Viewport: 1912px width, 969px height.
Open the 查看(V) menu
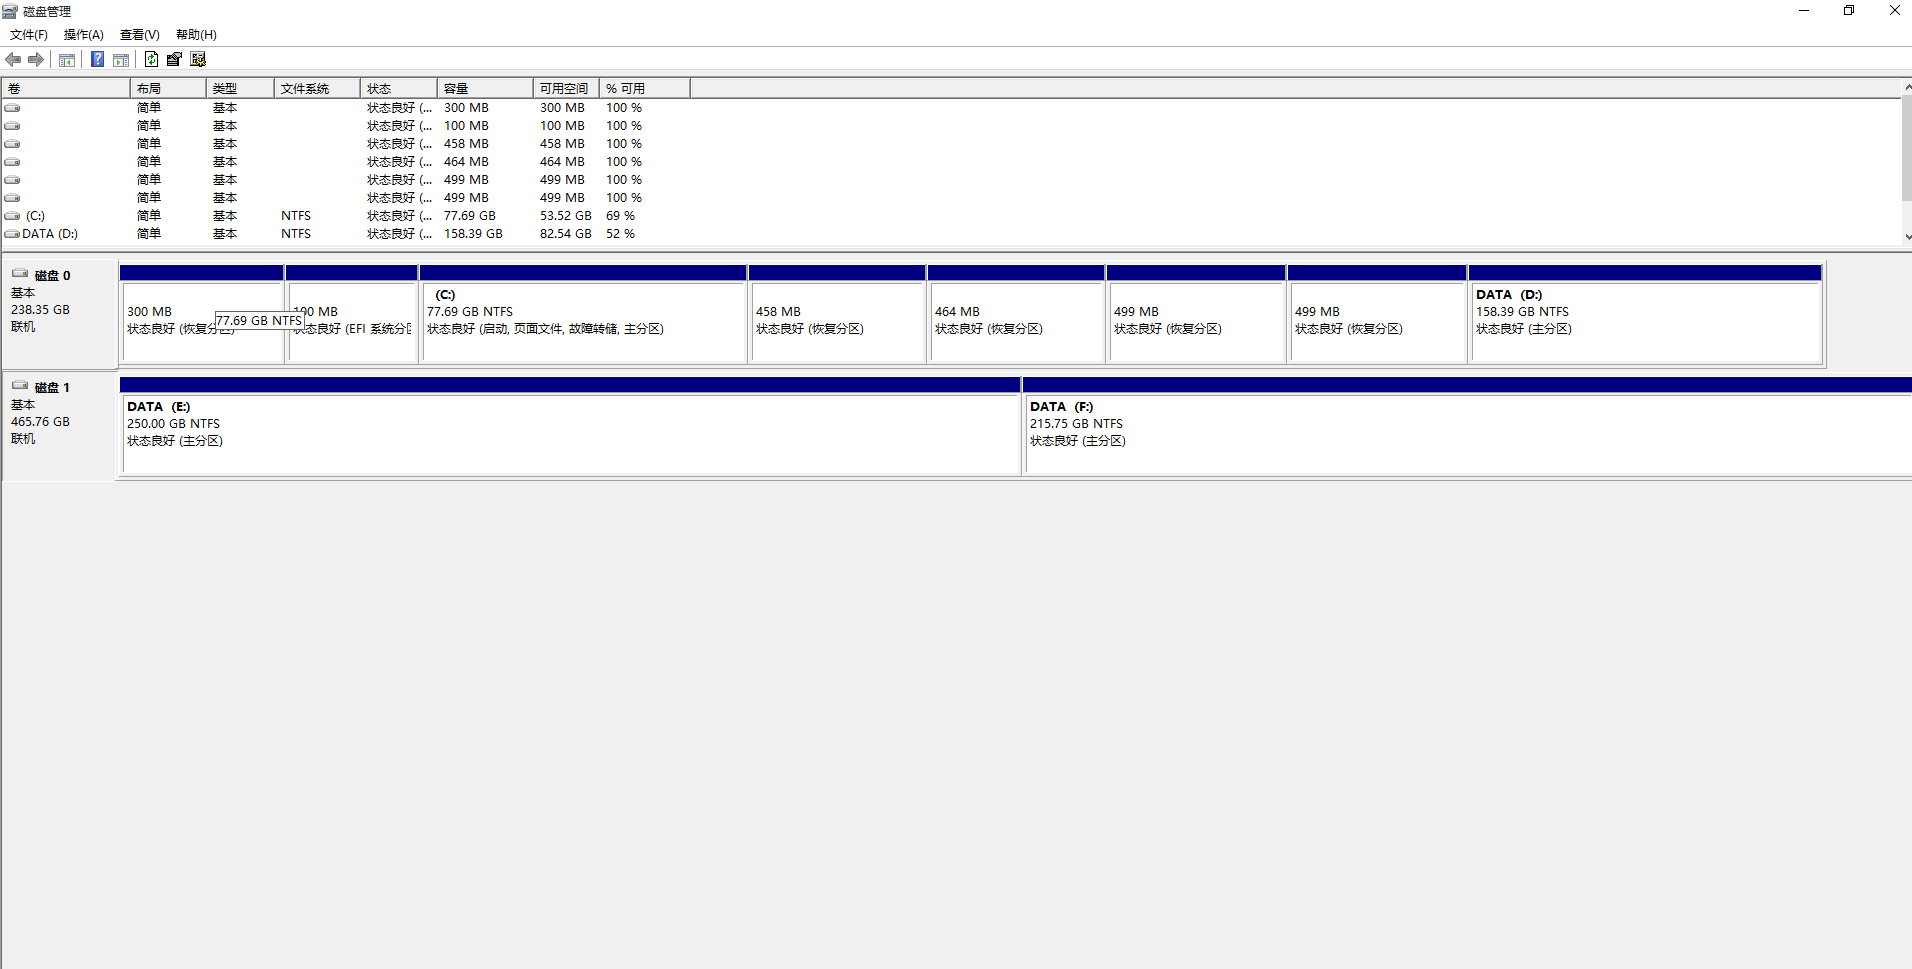click(140, 35)
